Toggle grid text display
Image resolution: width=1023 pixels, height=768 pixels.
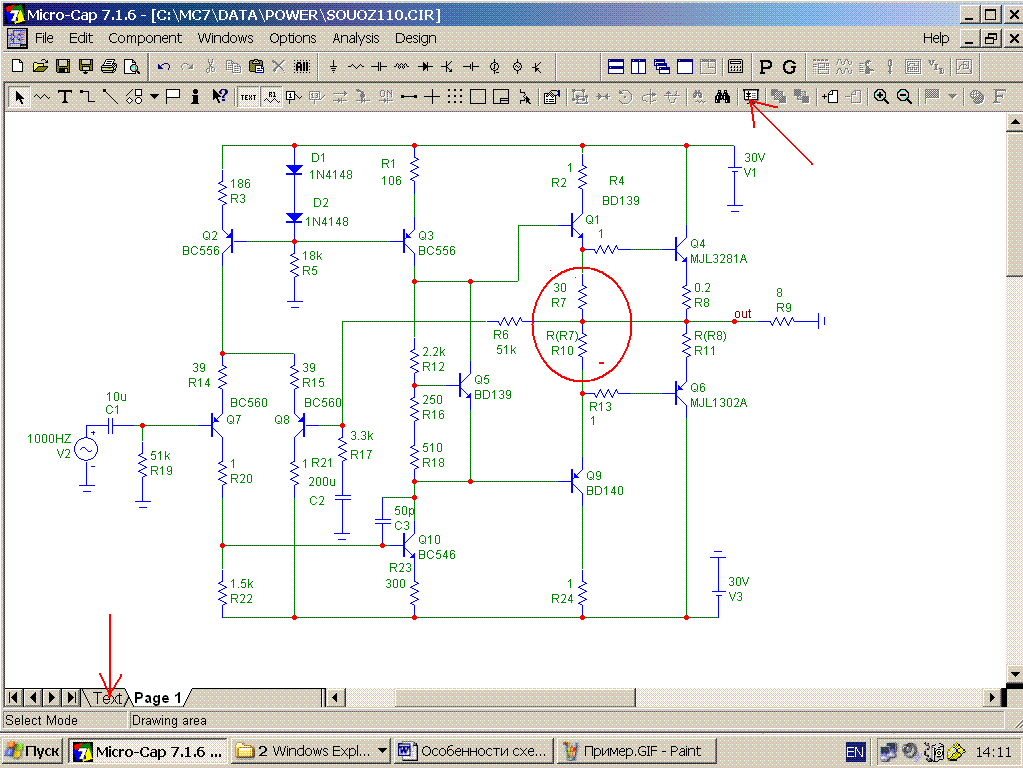point(249,97)
